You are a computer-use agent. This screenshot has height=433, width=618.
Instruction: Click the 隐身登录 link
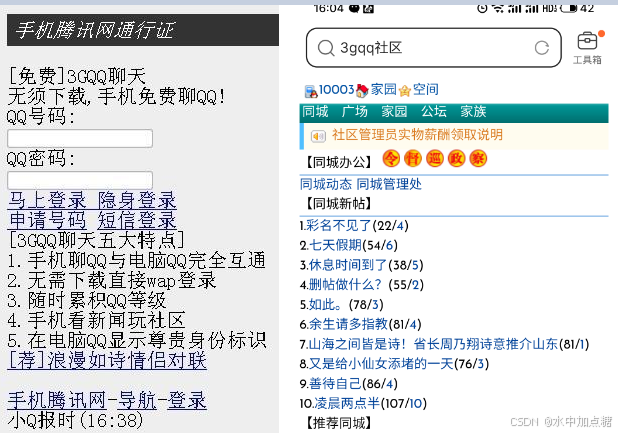click(137, 200)
